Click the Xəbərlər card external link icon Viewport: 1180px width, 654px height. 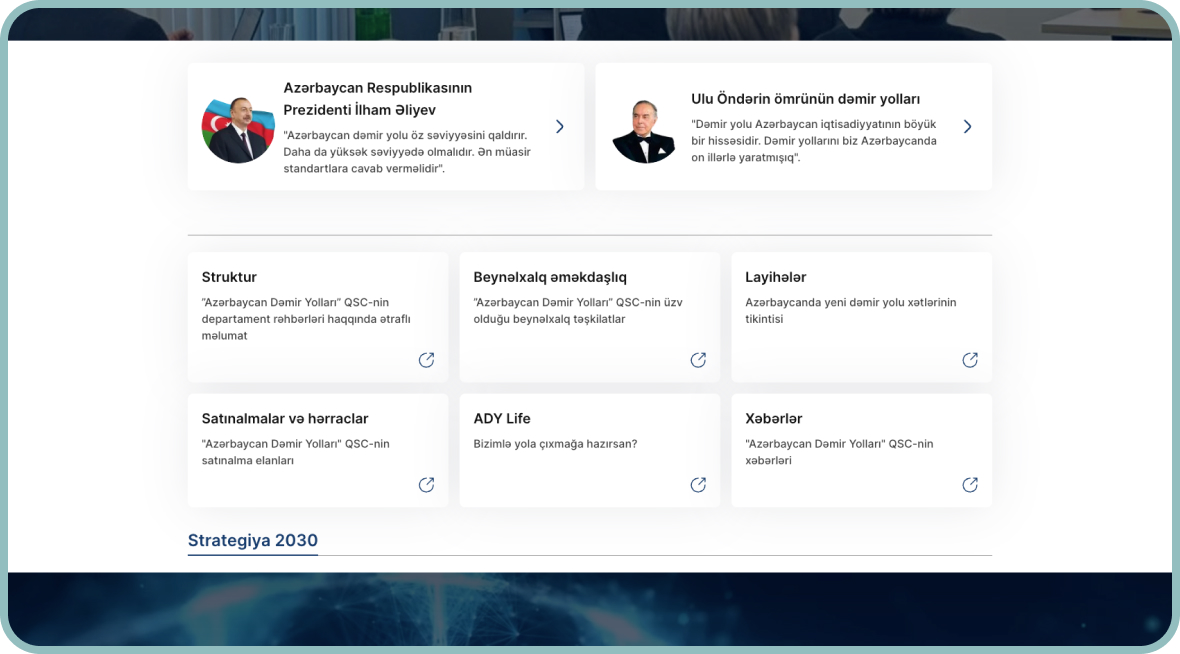[970, 485]
